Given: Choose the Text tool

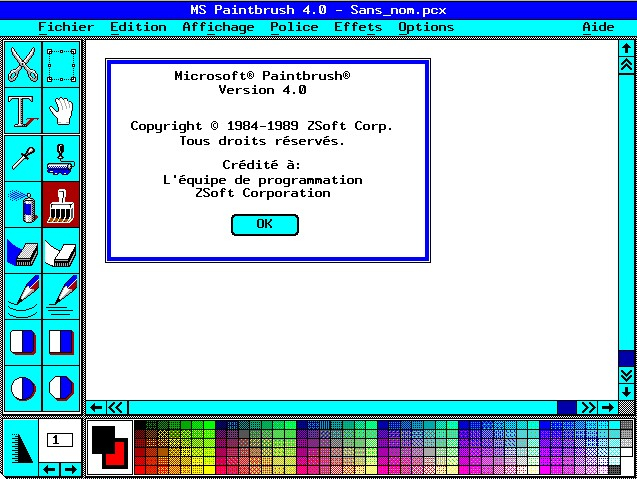Looking at the screenshot, I should pyautogui.click(x=23, y=111).
